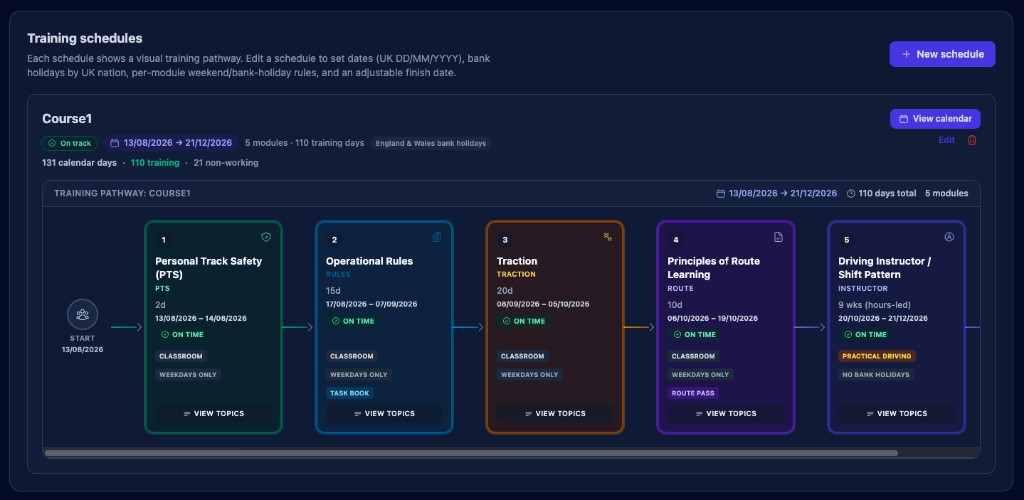1024x500 pixels.
Task: Click the Operational Rules card title
Action: (370, 261)
